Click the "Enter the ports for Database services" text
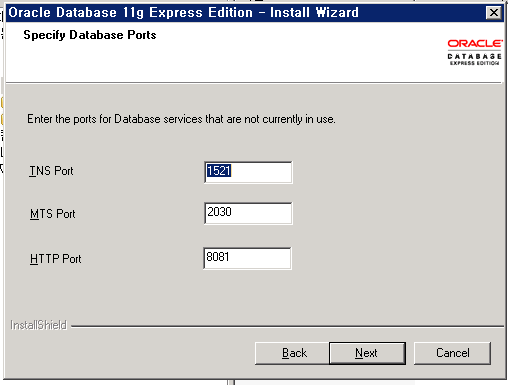Screen dimensions: 508x385 [x=181, y=119]
